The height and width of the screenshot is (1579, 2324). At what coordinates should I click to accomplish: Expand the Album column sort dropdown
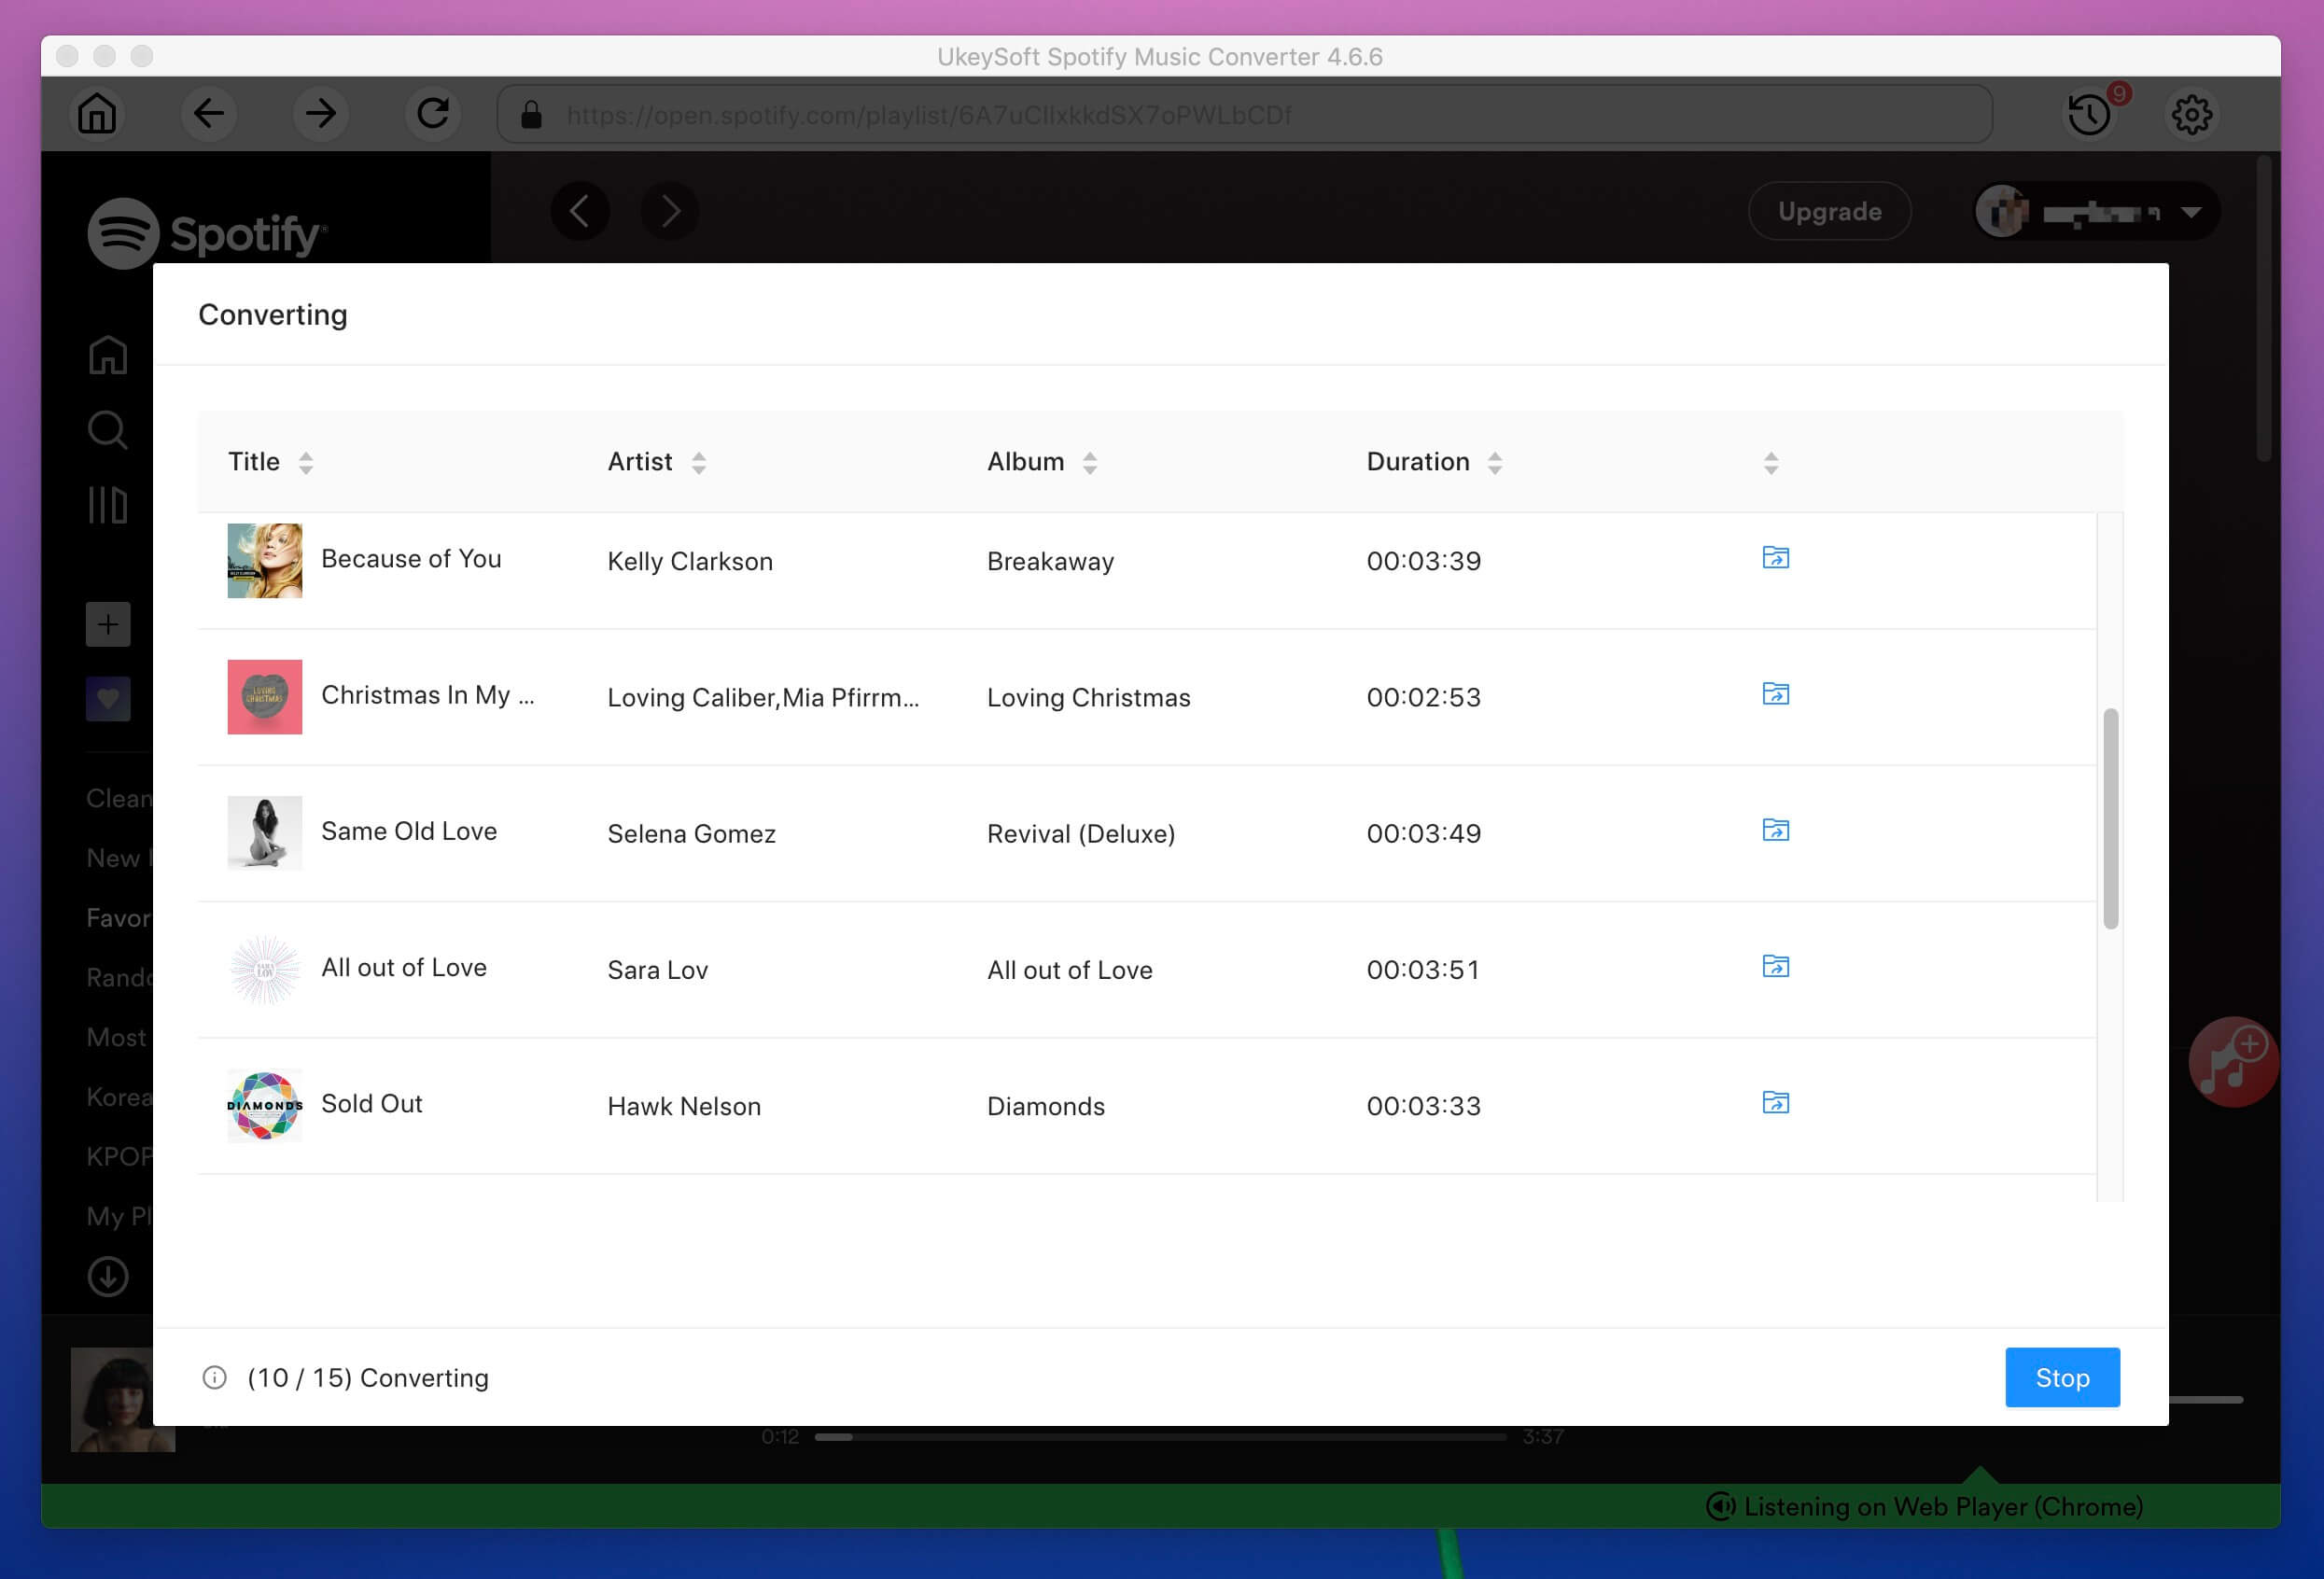pos(1091,462)
